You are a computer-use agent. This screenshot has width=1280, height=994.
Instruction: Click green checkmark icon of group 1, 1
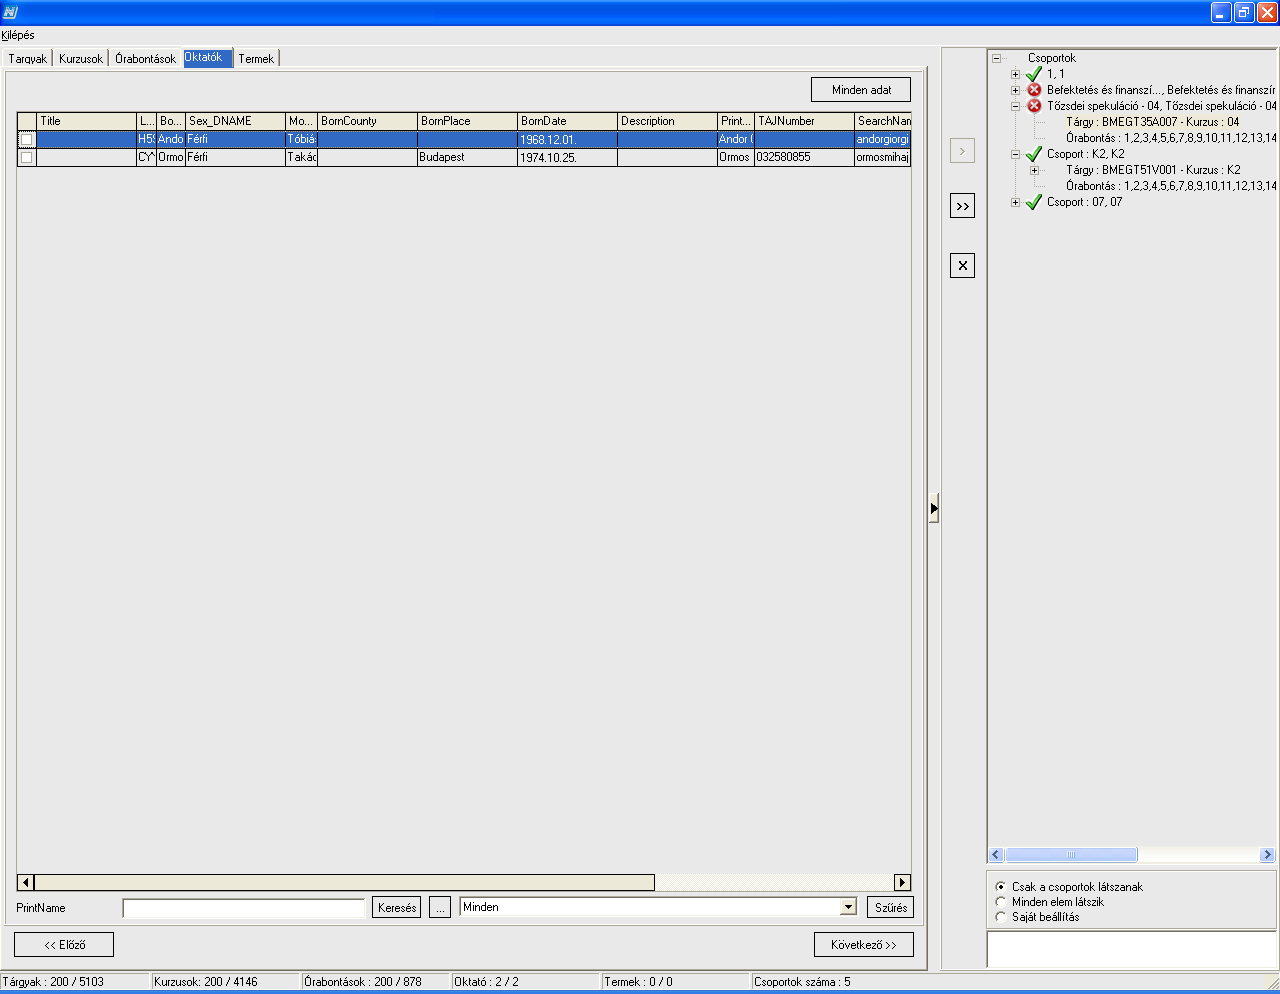click(1034, 73)
